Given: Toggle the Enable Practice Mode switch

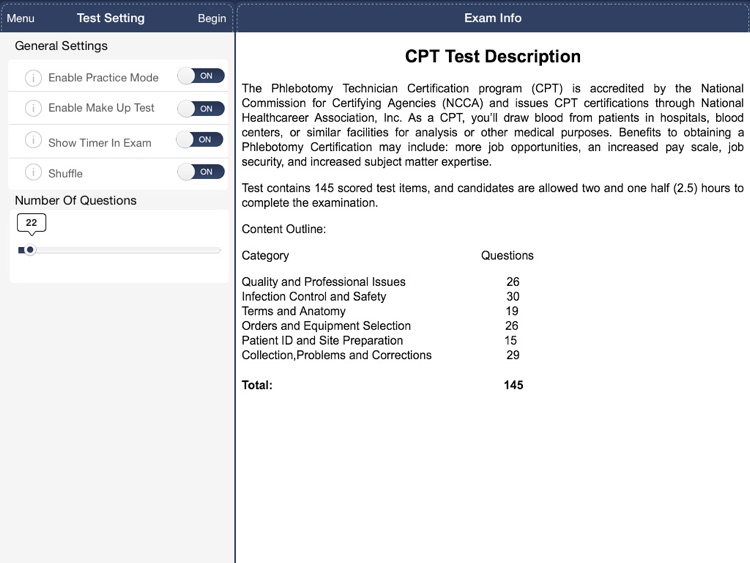Looking at the screenshot, I should point(201,76).
